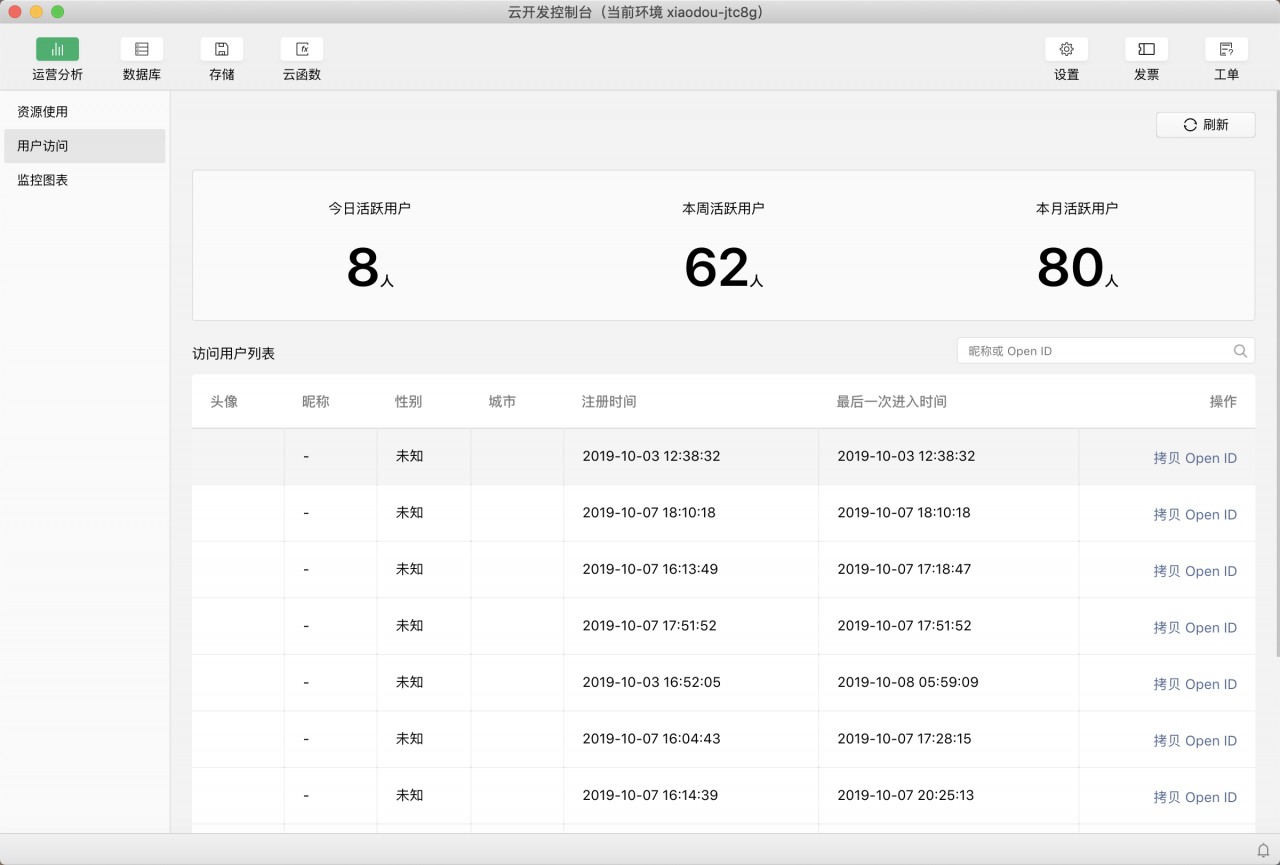Copy Open ID for user registered 2019-10-03 16:52:05

tap(1194, 684)
